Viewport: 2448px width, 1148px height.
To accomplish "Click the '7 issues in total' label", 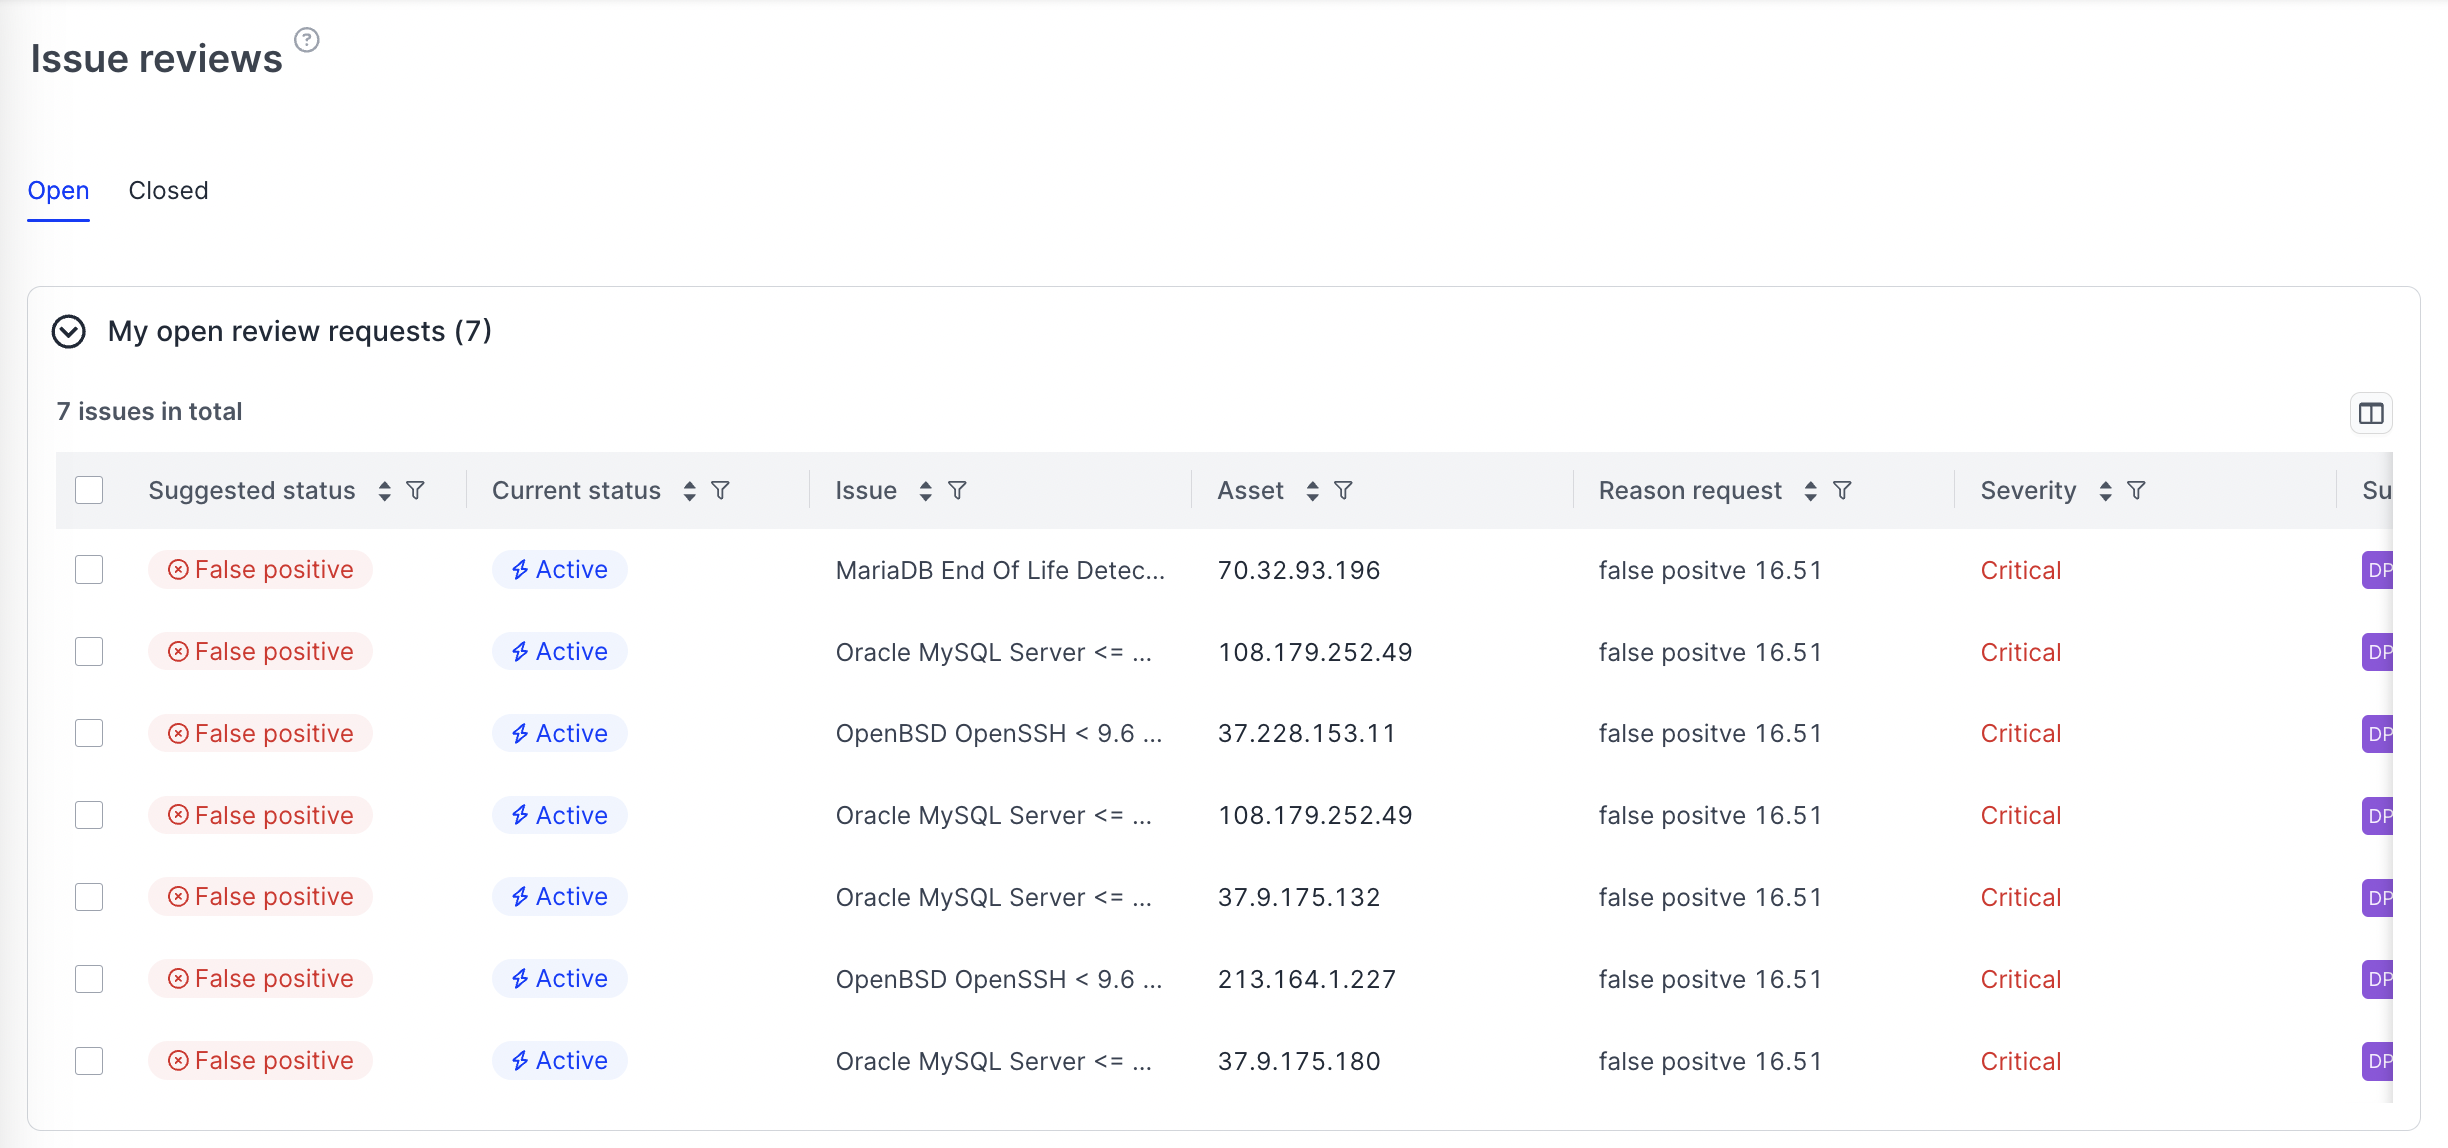I will (149, 412).
